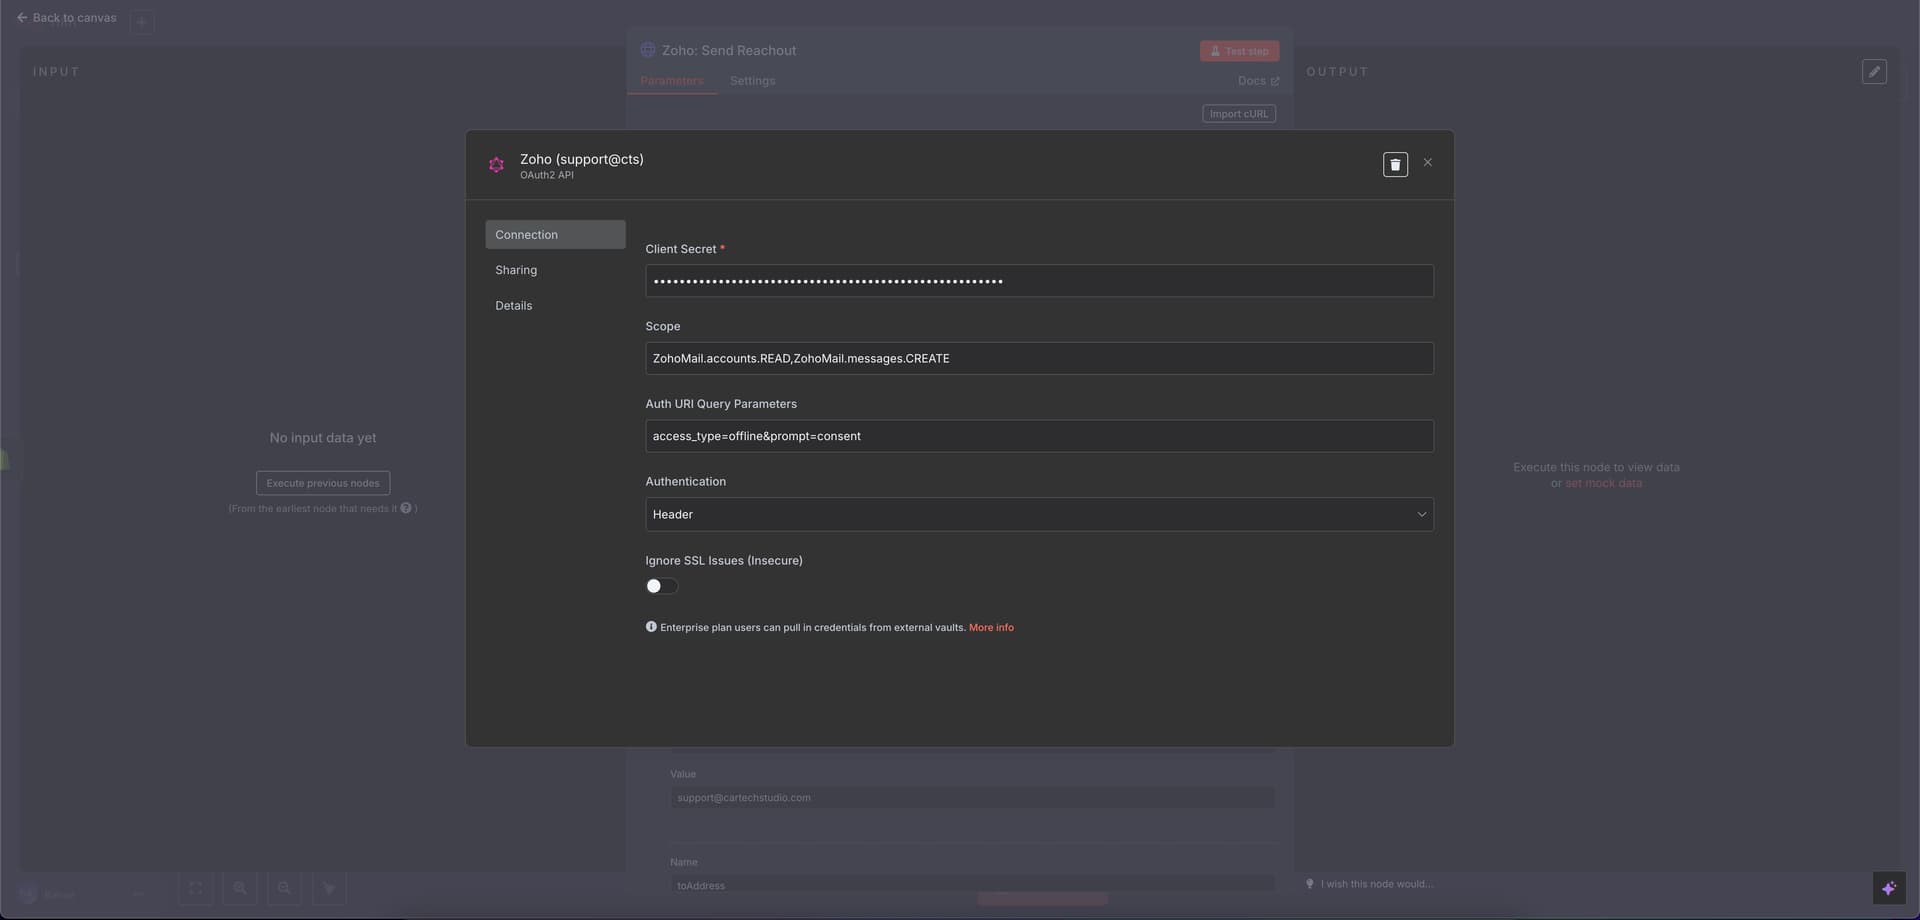Click the info icon beside Enterprise plan note
The width and height of the screenshot is (1920, 920).
[x=651, y=627]
